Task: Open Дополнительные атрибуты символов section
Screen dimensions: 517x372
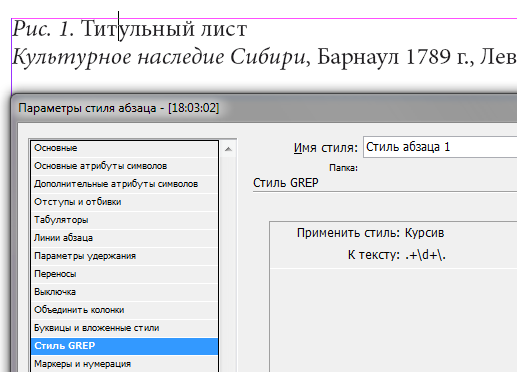Action: (x=125, y=184)
